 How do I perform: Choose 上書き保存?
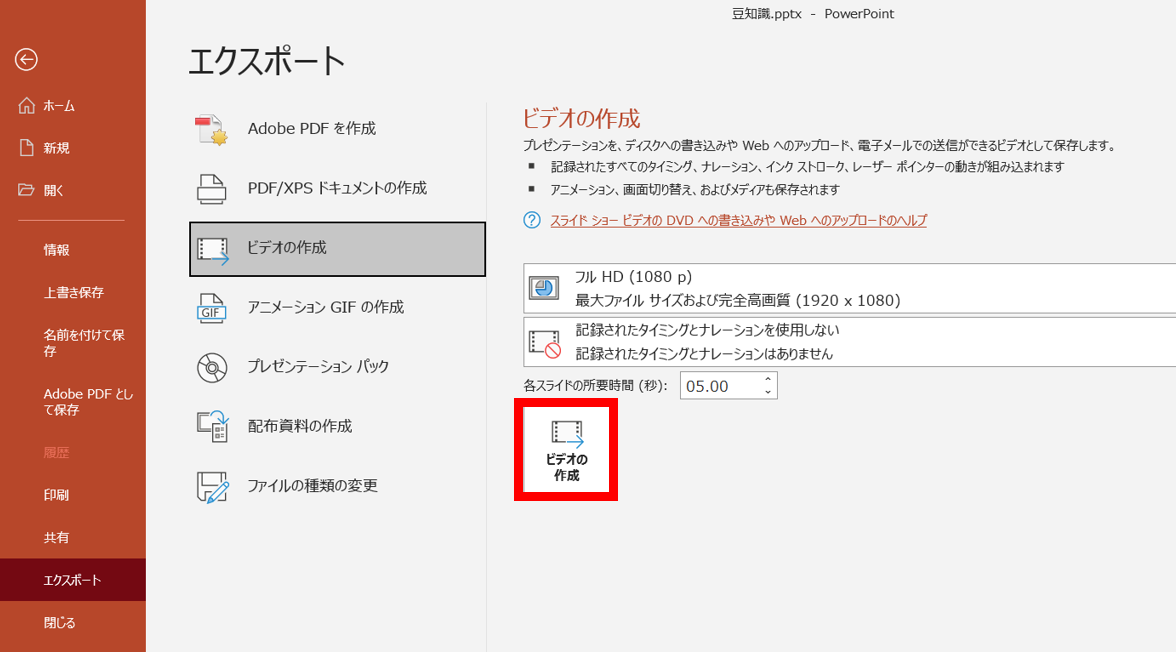click(x=73, y=293)
